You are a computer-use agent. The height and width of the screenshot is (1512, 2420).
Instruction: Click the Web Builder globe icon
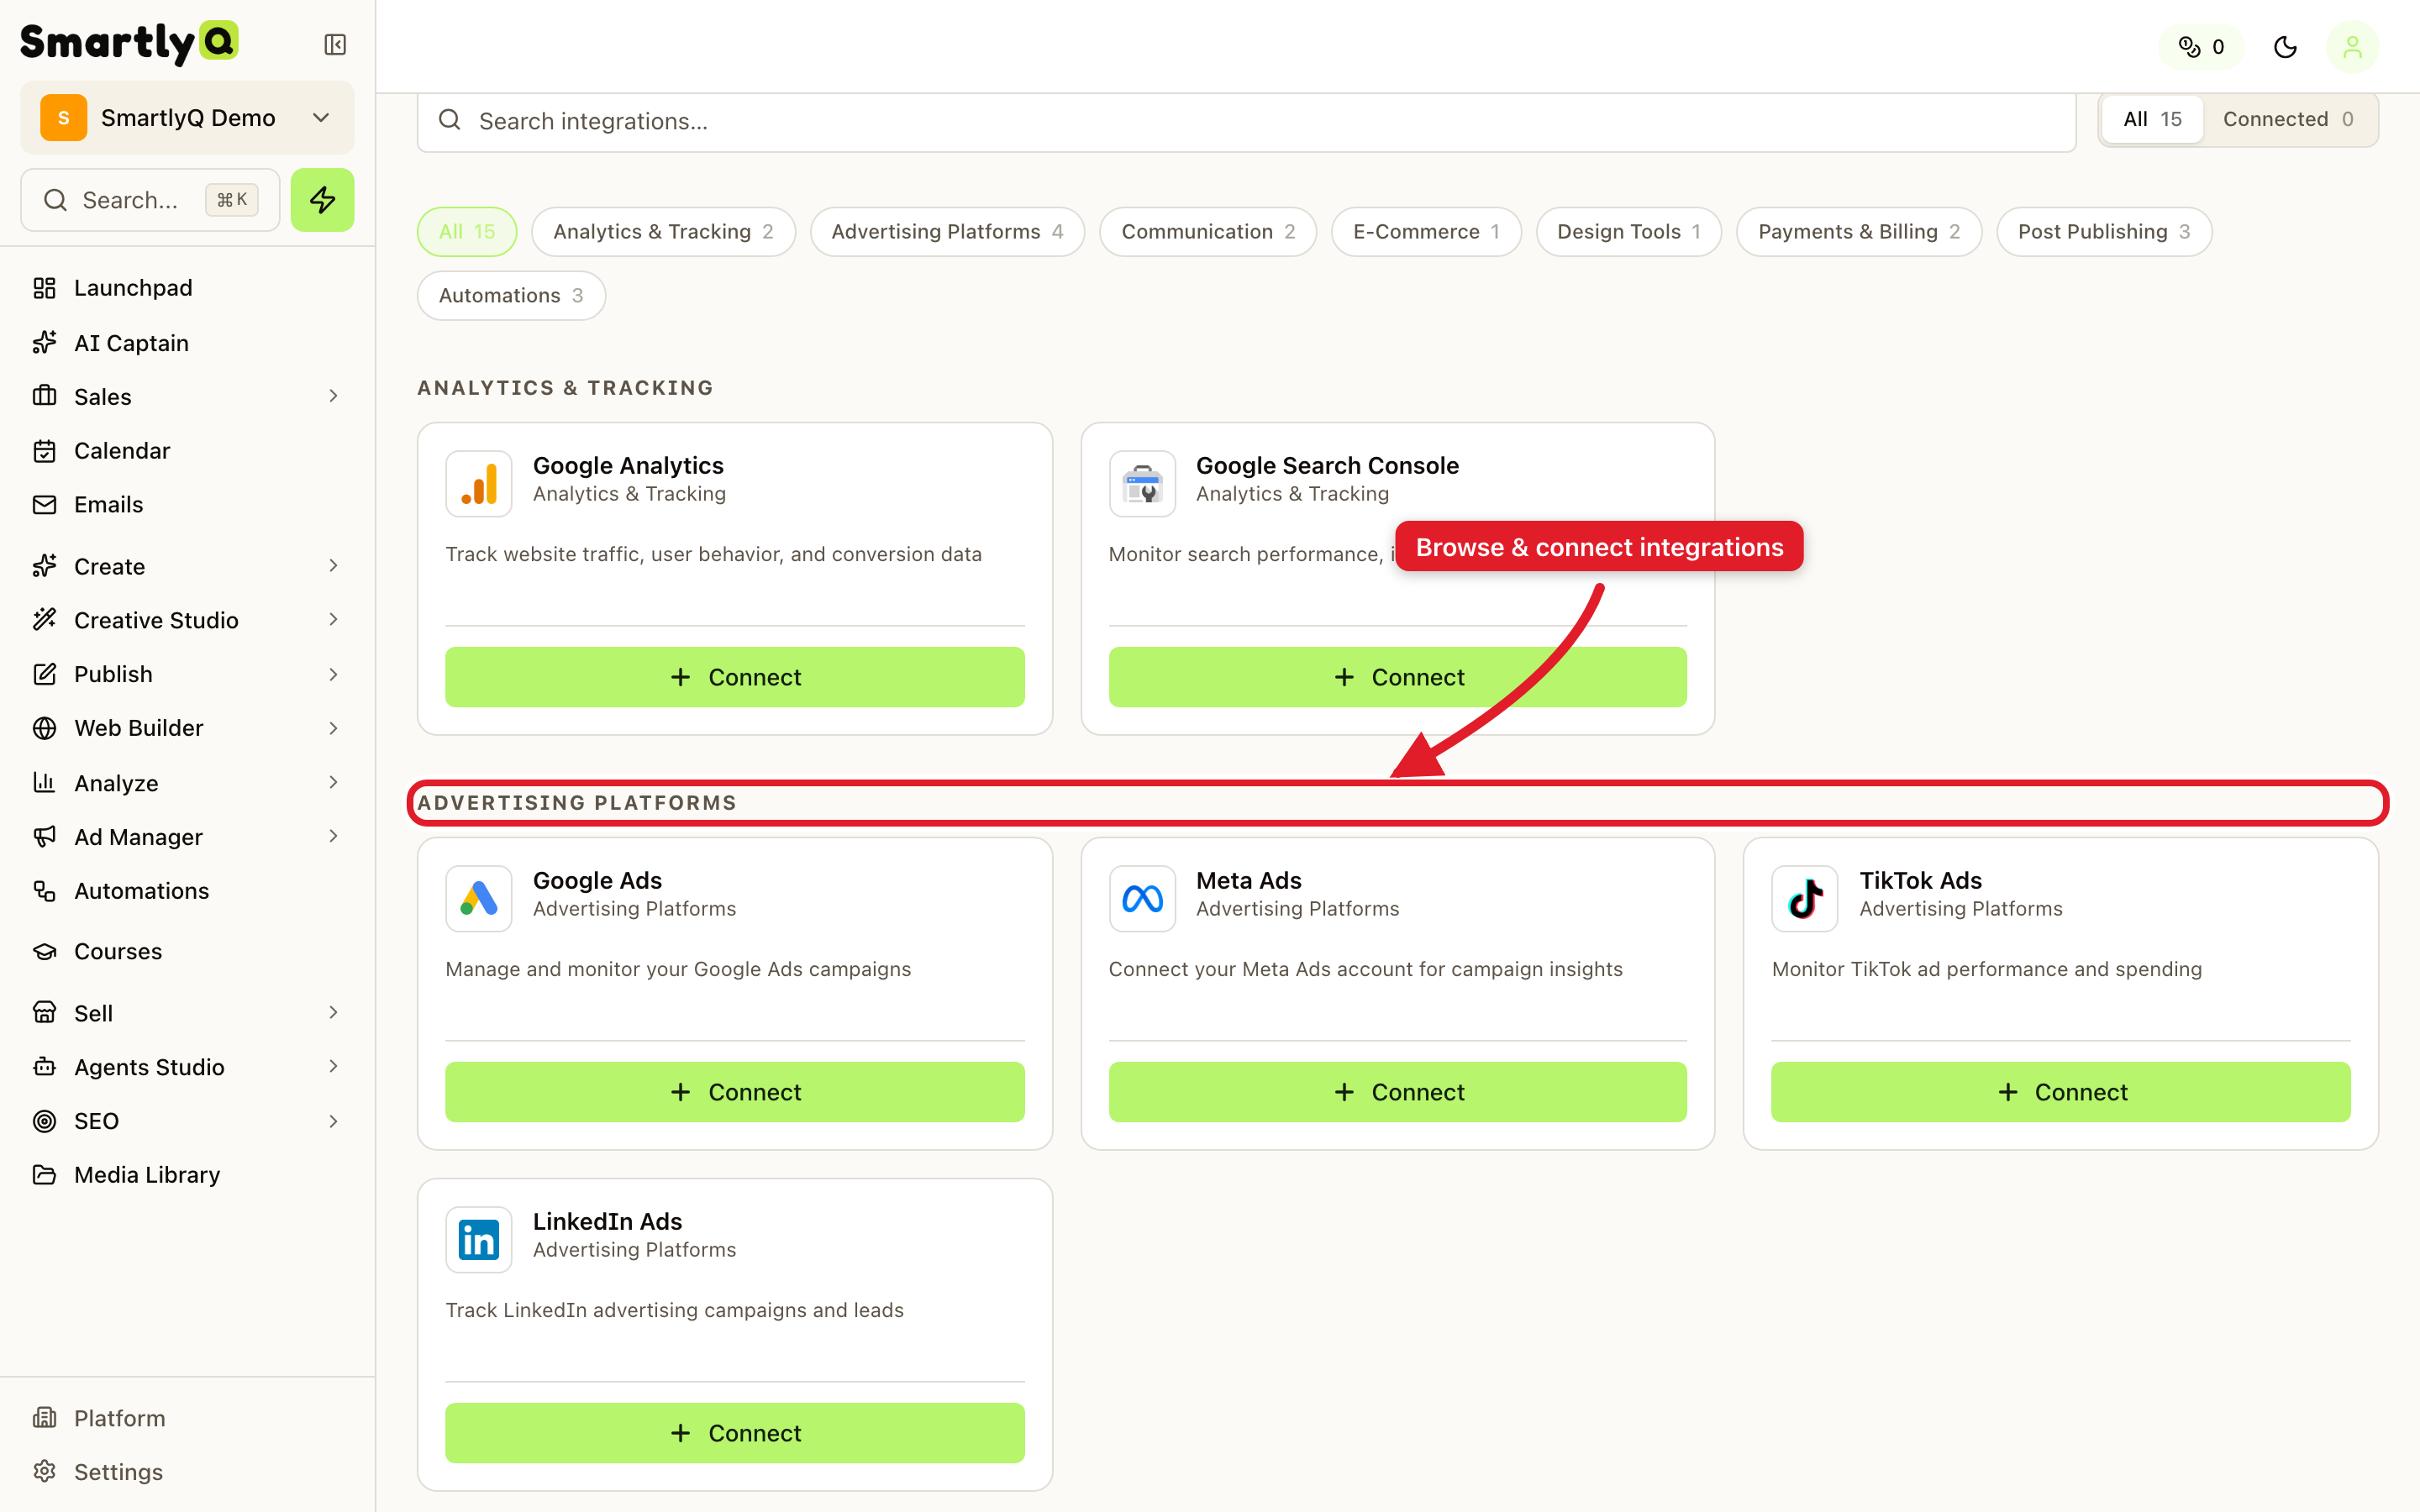click(x=44, y=728)
